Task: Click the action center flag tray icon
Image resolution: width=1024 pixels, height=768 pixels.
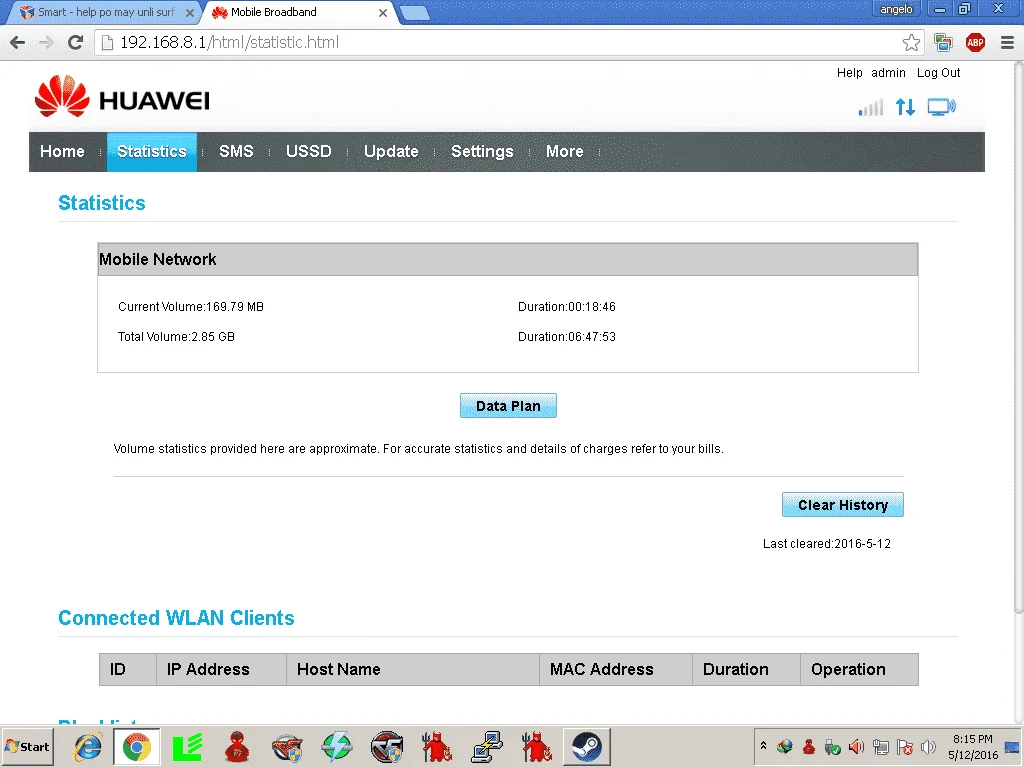Action: tap(904, 746)
